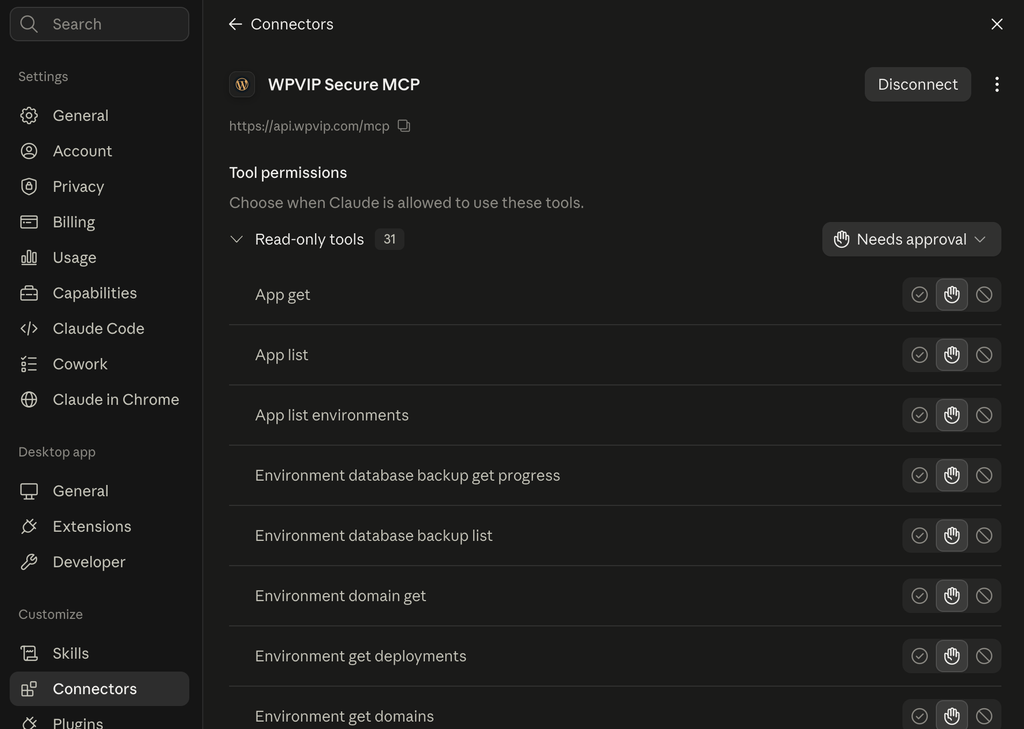Screen dimensions: 1024x729
Task: Open Developer settings
Action: tap(99, 562)
